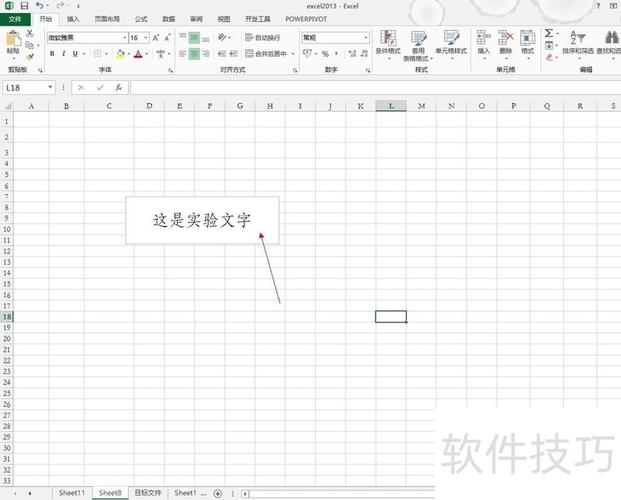Toggle Middle Align button
This screenshot has height=500, width=621.
[194, 38]
